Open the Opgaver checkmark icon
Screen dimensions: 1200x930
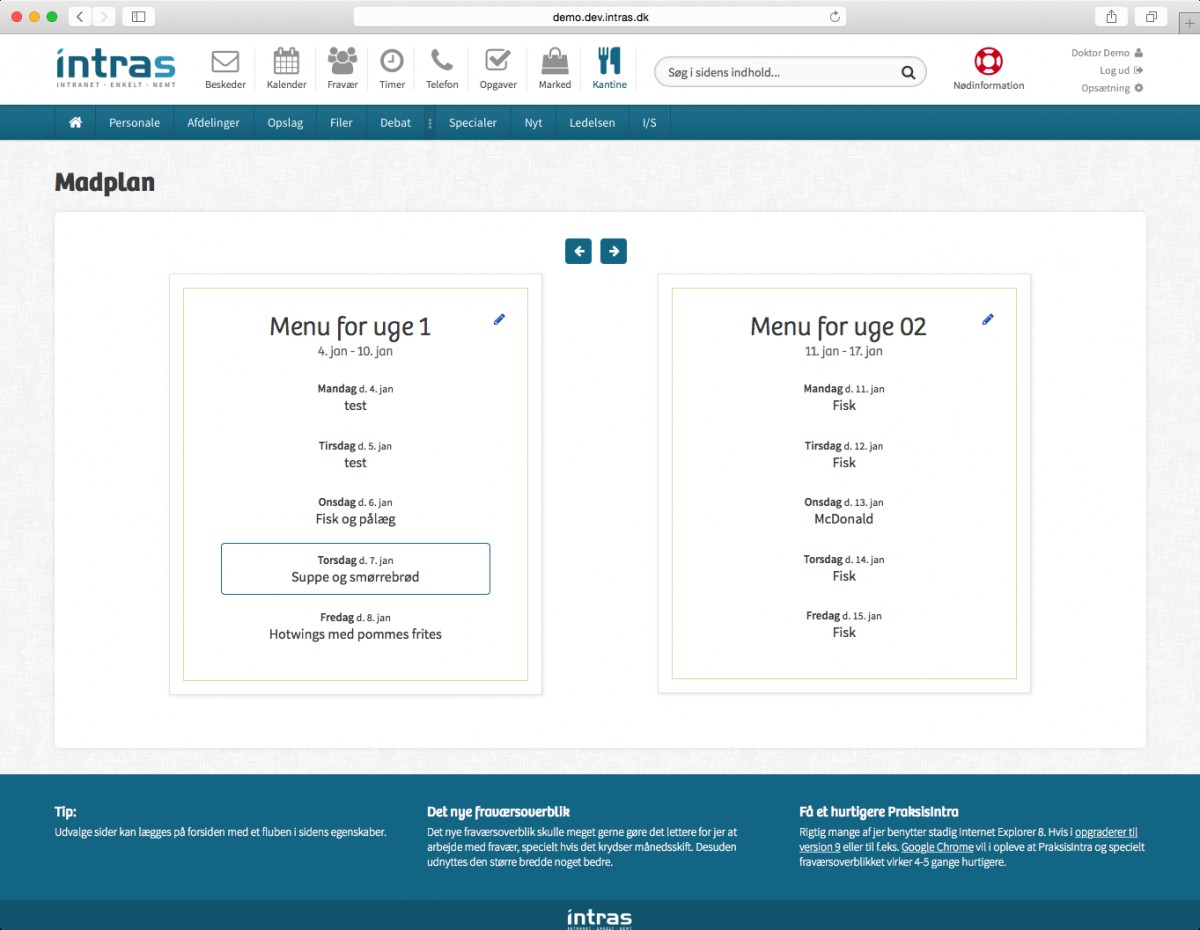point(497,67)
